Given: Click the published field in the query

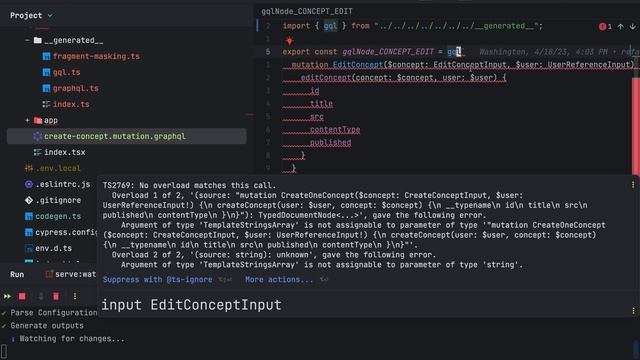Looking at the screenshot, I should (x=330, y=142).
